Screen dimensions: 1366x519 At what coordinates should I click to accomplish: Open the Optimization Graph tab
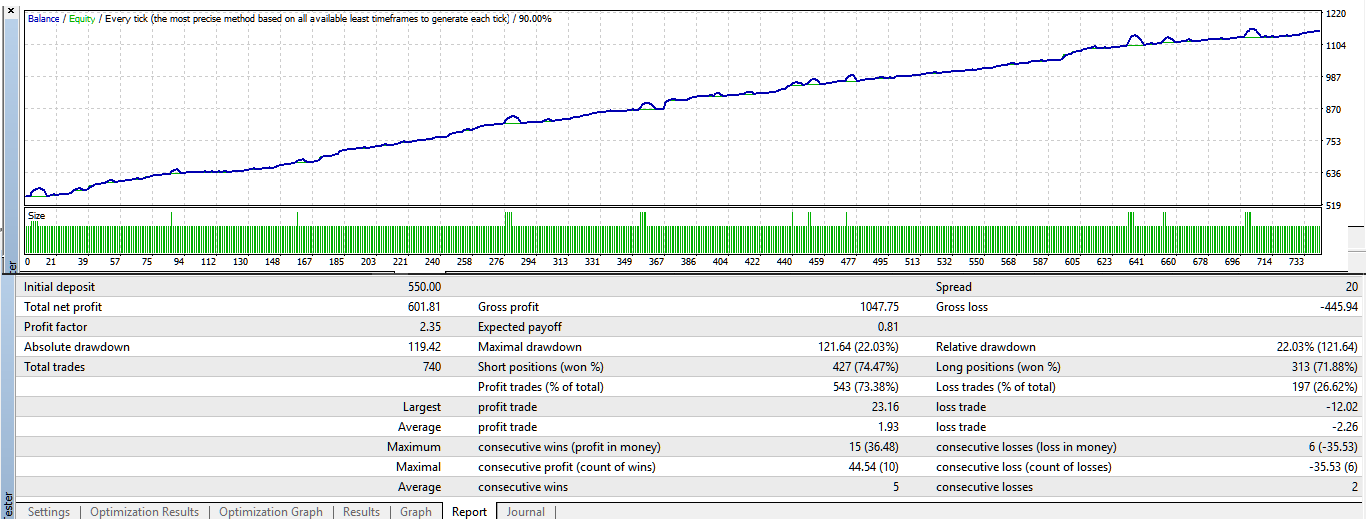click(270, 511)
